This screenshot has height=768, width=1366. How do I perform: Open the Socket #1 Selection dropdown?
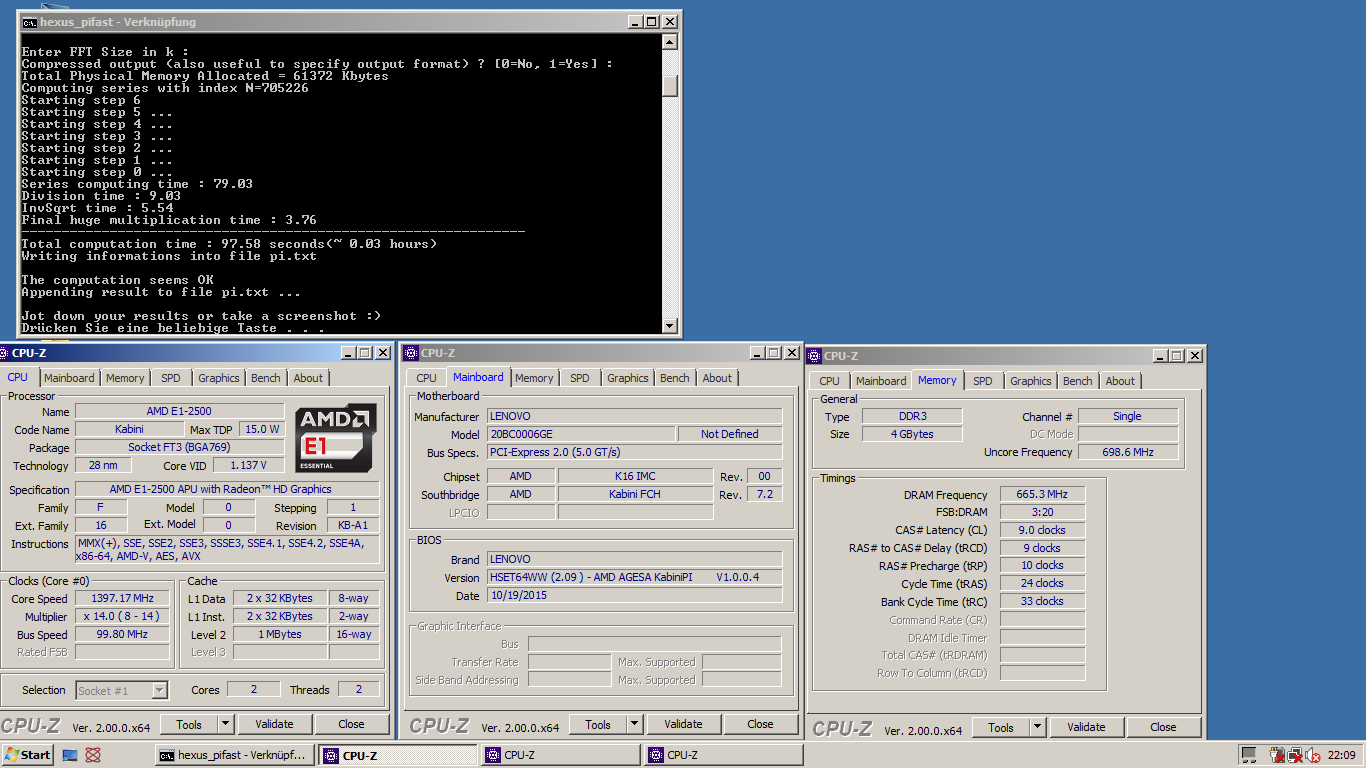pyautogui.click(x=159, y=690)
